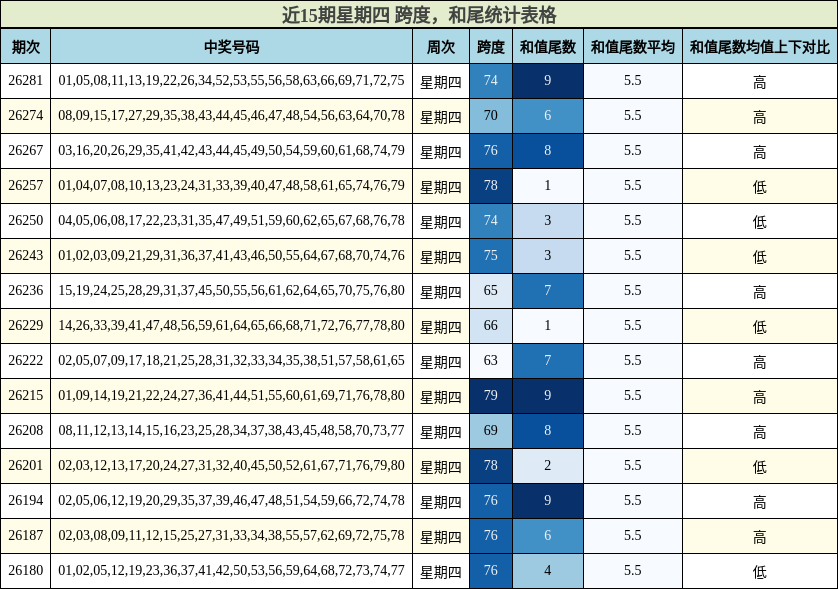This screenshot has width=838, height=589.
Task: Click 星期四 cell in row 26250
Action: pos(441,222)
